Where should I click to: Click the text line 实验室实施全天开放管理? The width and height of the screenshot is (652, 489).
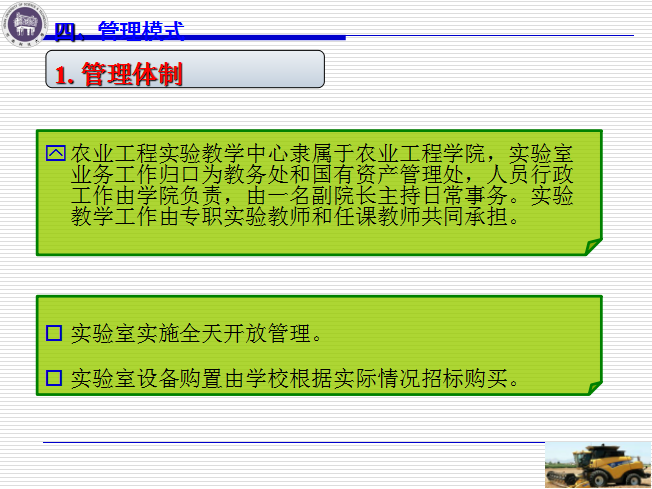click(196, 333)
